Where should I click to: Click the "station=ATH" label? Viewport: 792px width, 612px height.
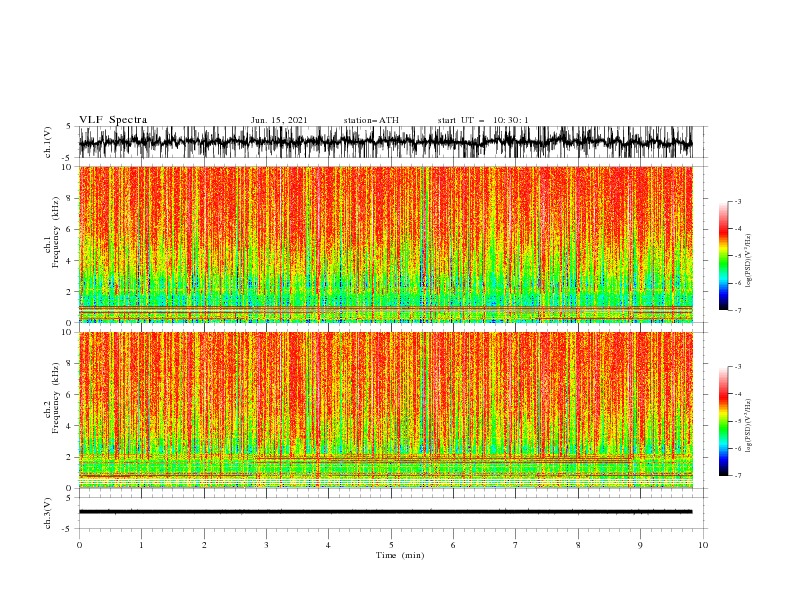[371, 120]
